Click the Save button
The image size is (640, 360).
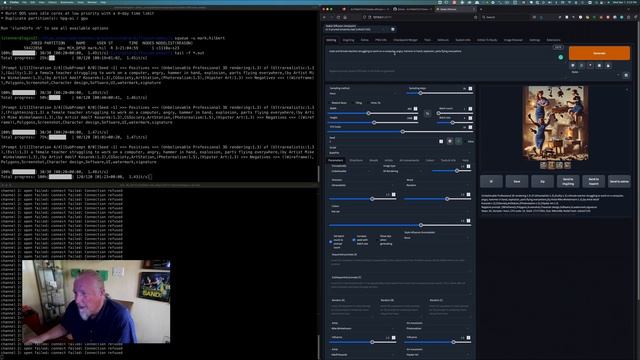pyautogui.click(x=517, y=181)
